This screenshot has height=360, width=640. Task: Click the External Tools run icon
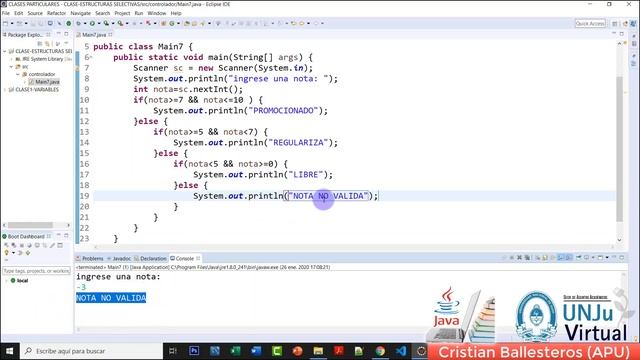click(x=120, y=23)
